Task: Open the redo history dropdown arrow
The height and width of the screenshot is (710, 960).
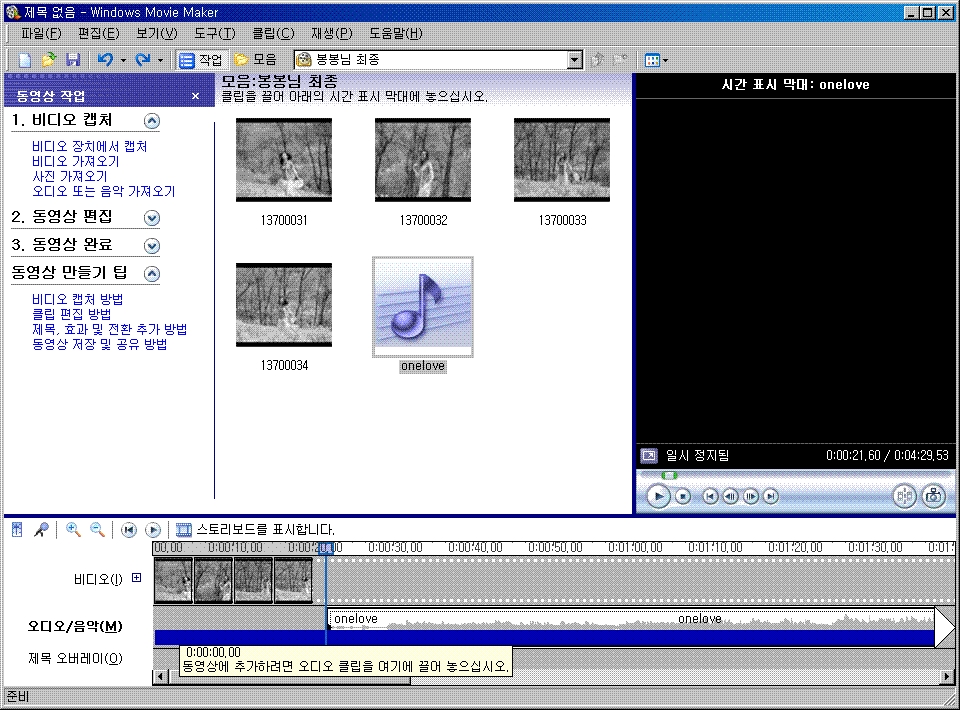Action: 160,60
